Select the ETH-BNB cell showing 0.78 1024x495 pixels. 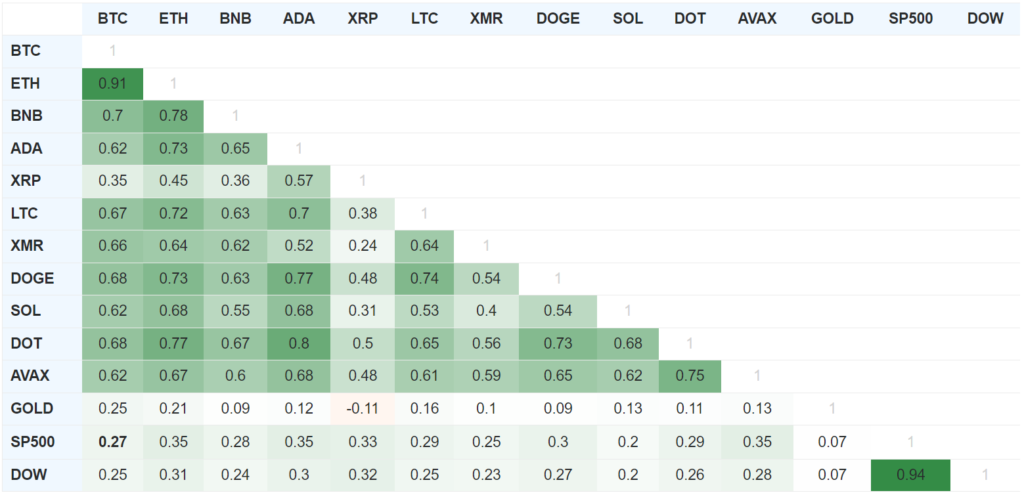(x=172, y=116)
